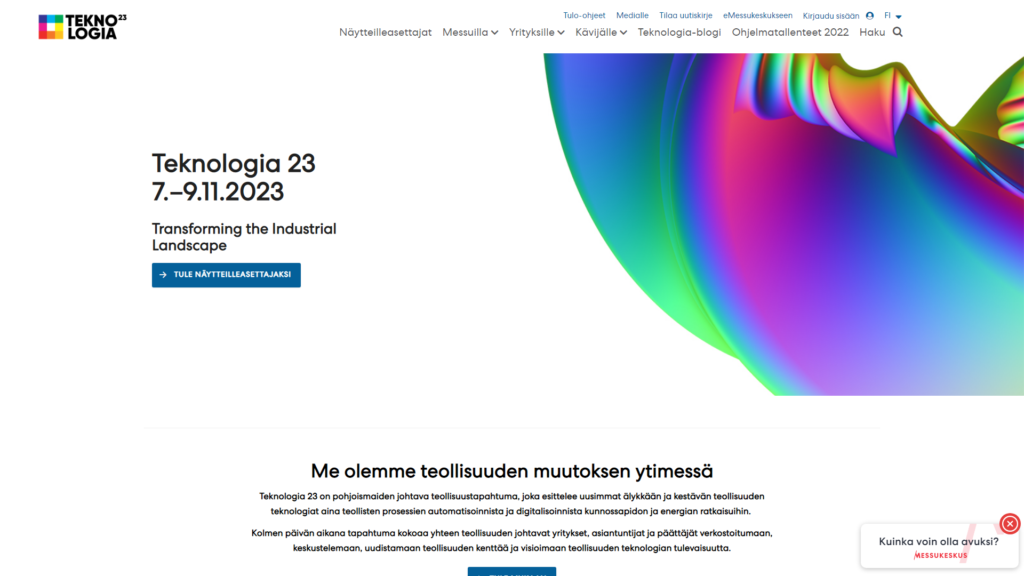Click Haku search label

point(872,32)
